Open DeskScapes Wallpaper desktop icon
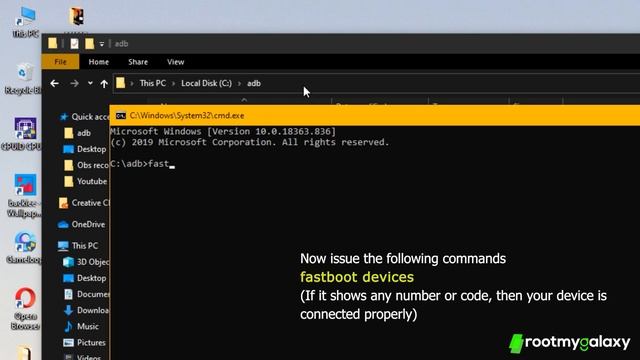Screen dimensions: 640x360 click(24, 195)
